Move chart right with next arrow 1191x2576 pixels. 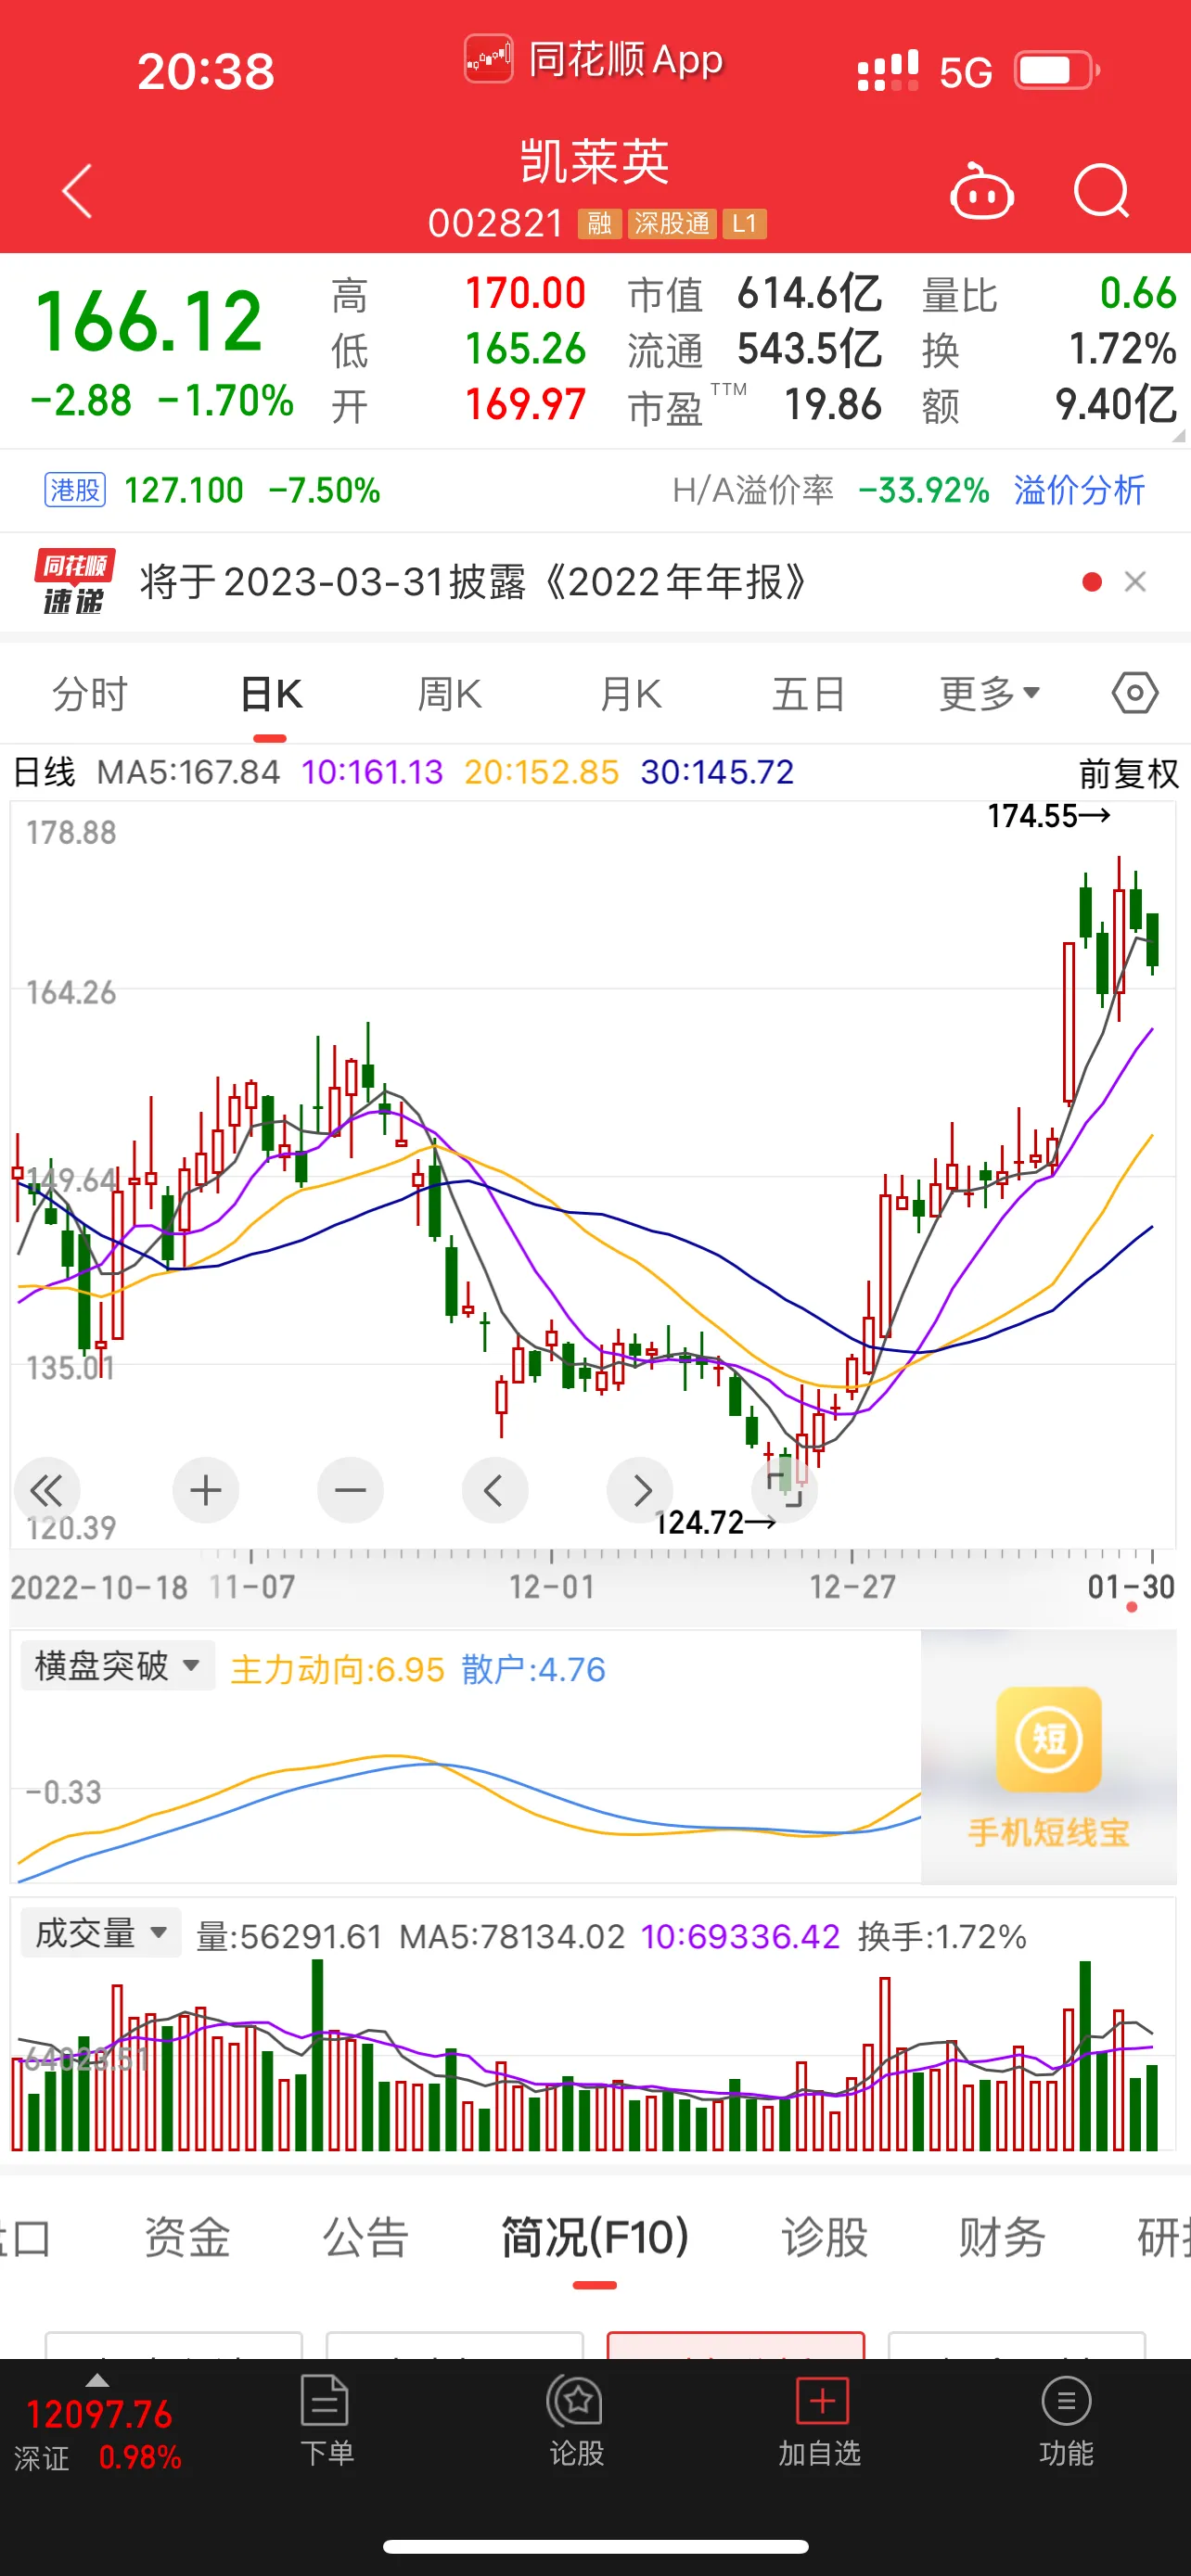tap(640, 1490)
